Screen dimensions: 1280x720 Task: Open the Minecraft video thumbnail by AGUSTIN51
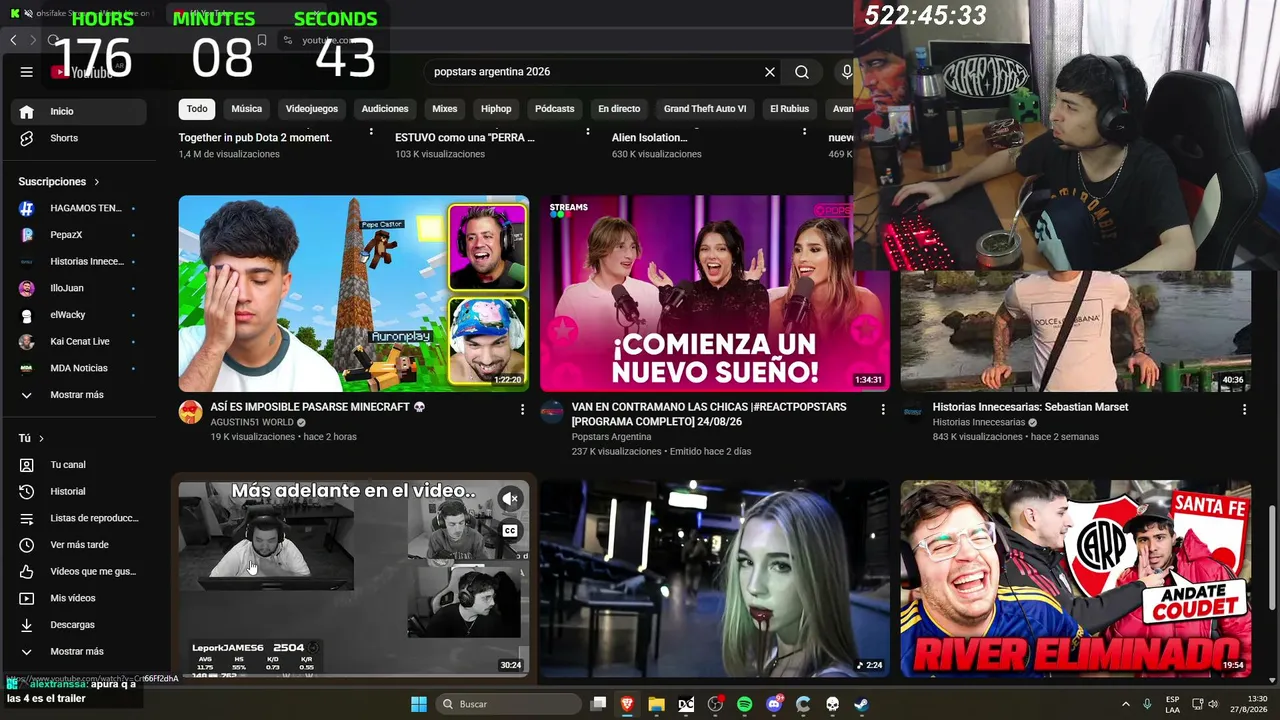point(354,293)
